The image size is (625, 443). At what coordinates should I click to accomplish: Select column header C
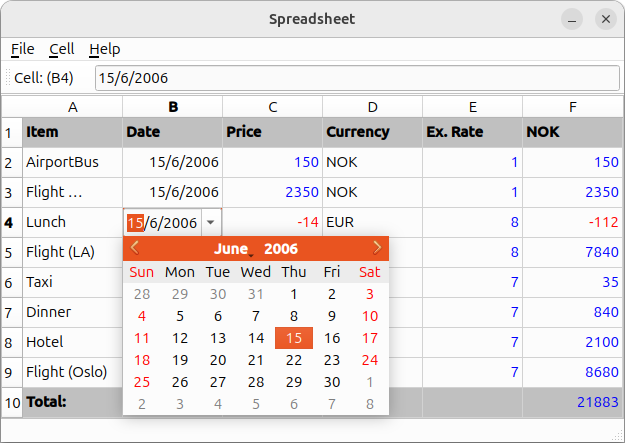272,107
